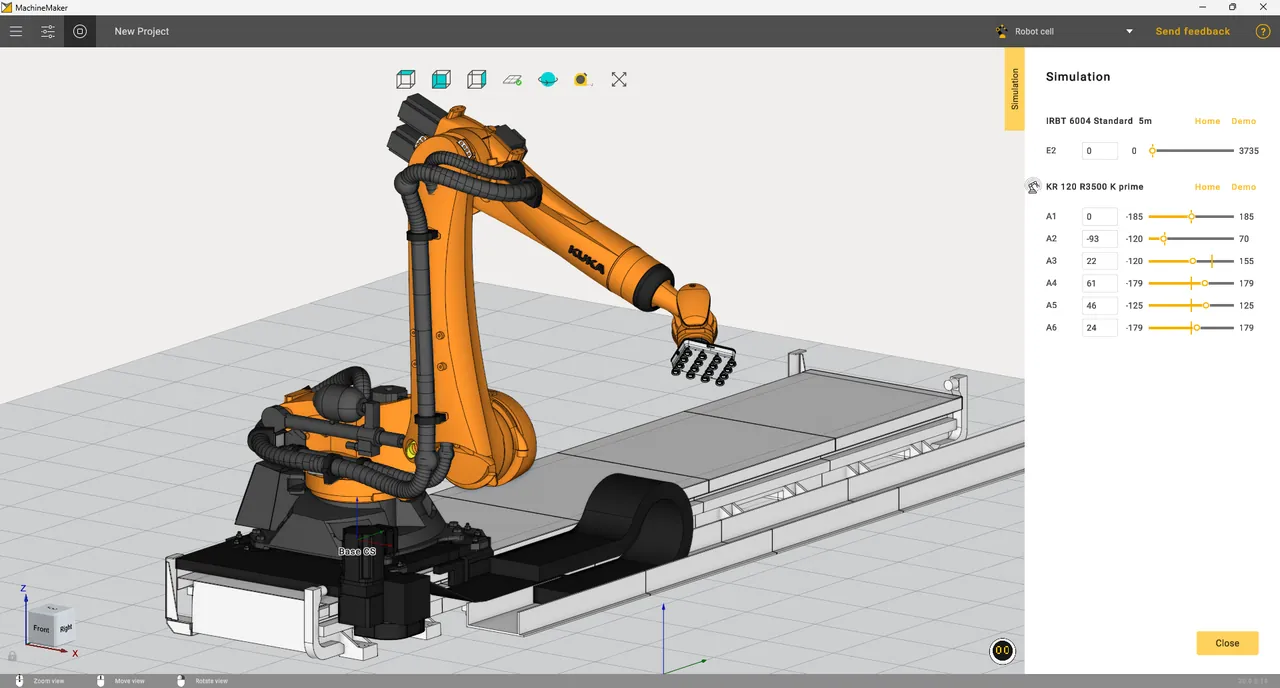The image size is (1280, 688).
Task: Click the fit-to-screen arrows icon
Action: click(x=619, y=79)
